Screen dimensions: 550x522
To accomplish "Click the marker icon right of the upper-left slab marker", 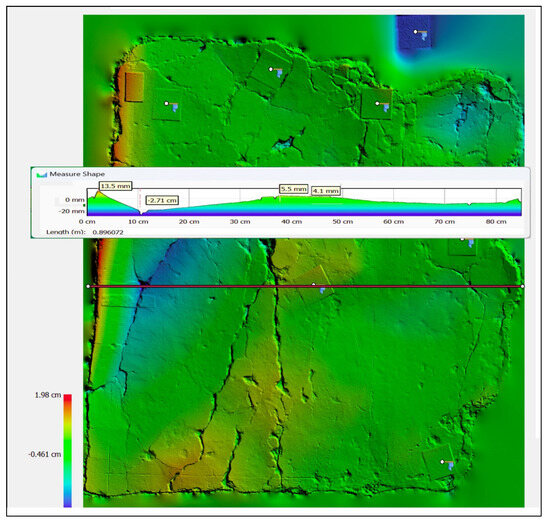I will [x=383, y=106].
